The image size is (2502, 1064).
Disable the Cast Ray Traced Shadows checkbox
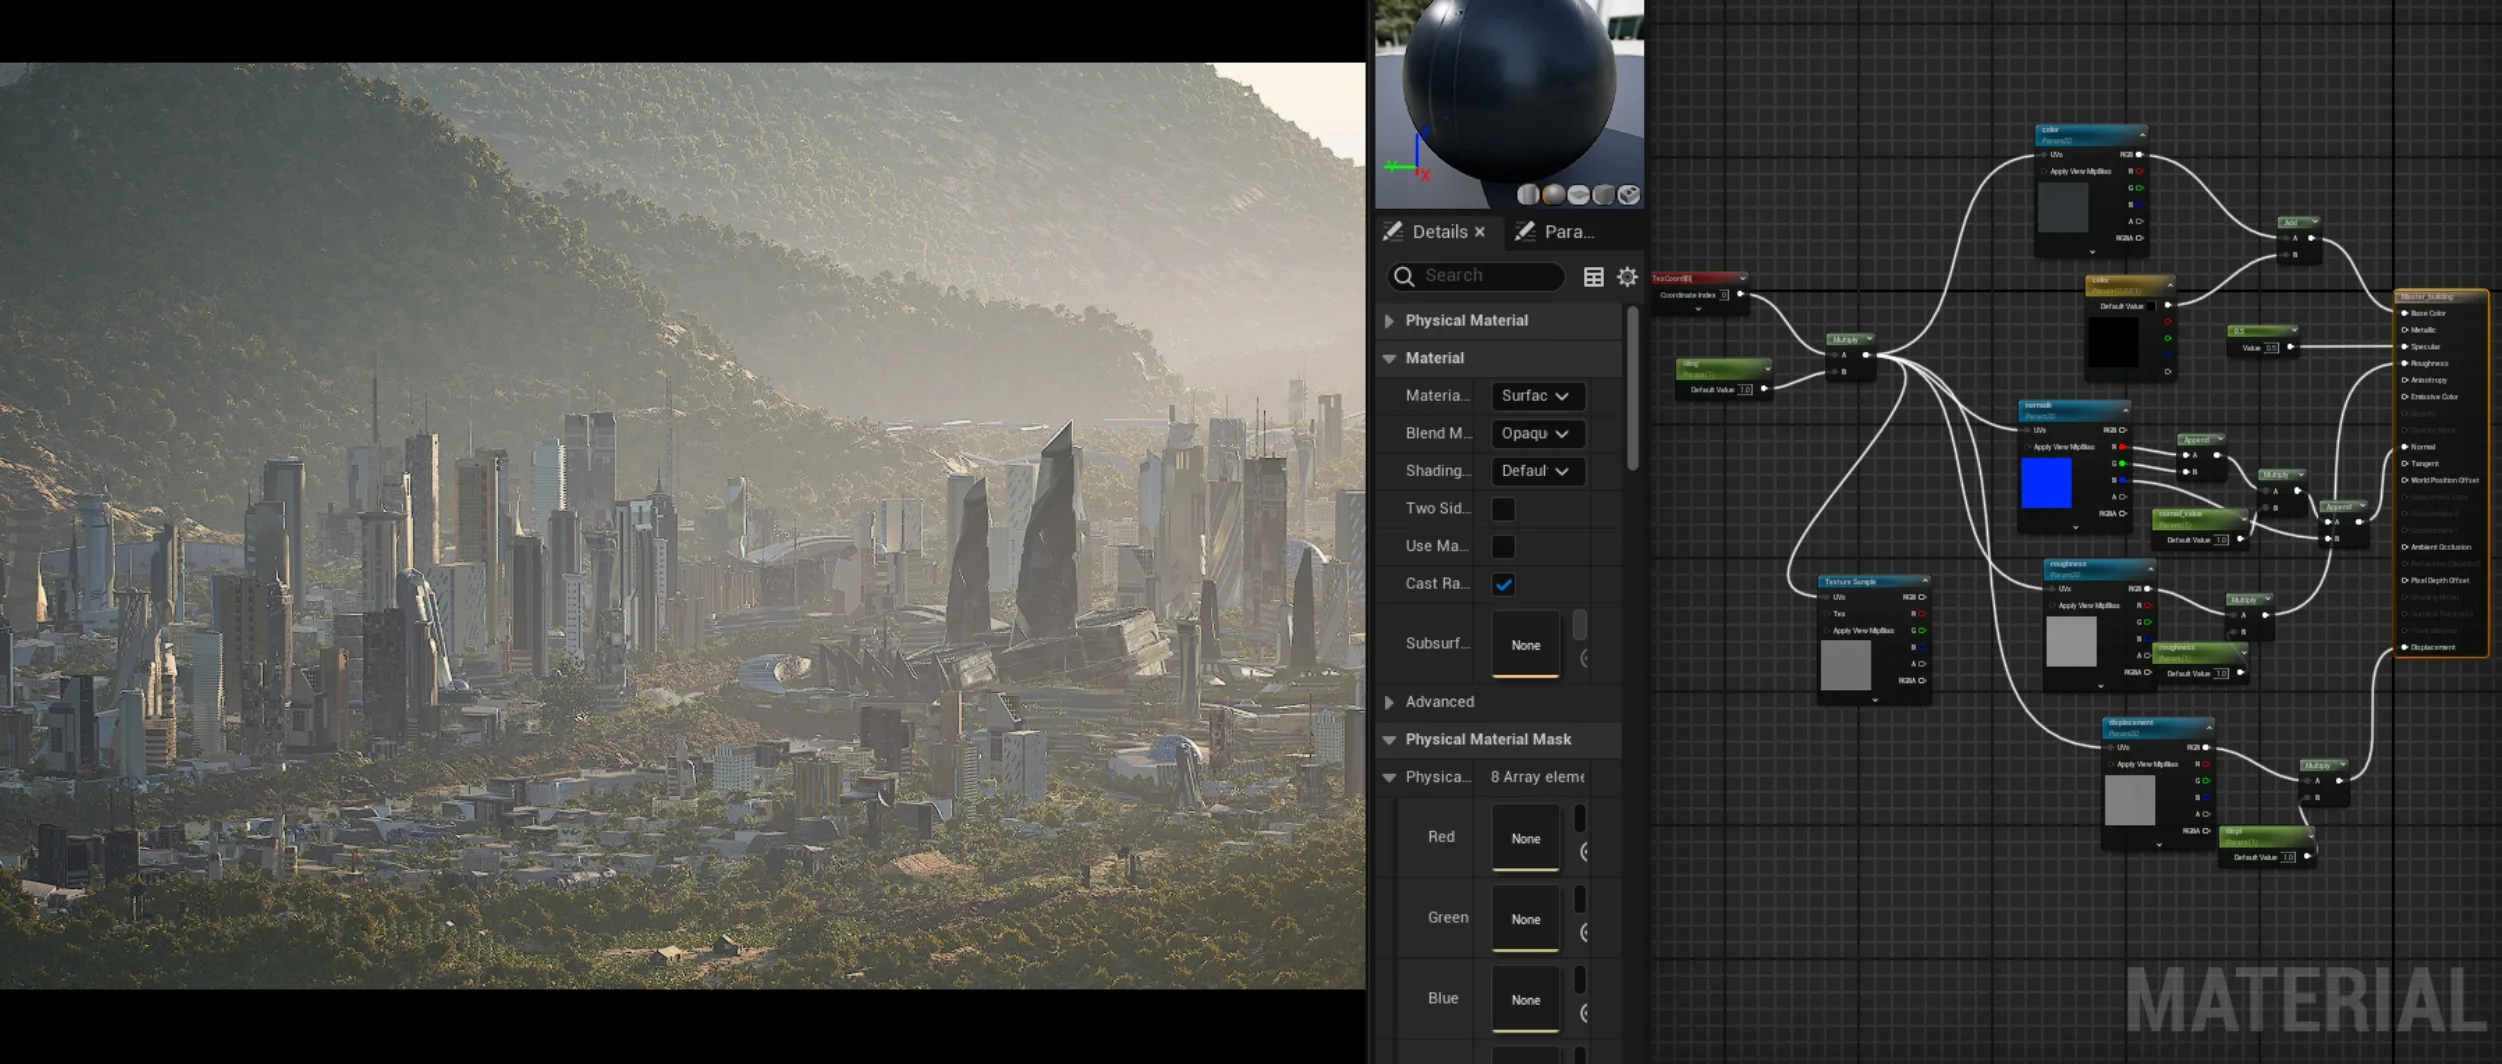[1503, 584]
